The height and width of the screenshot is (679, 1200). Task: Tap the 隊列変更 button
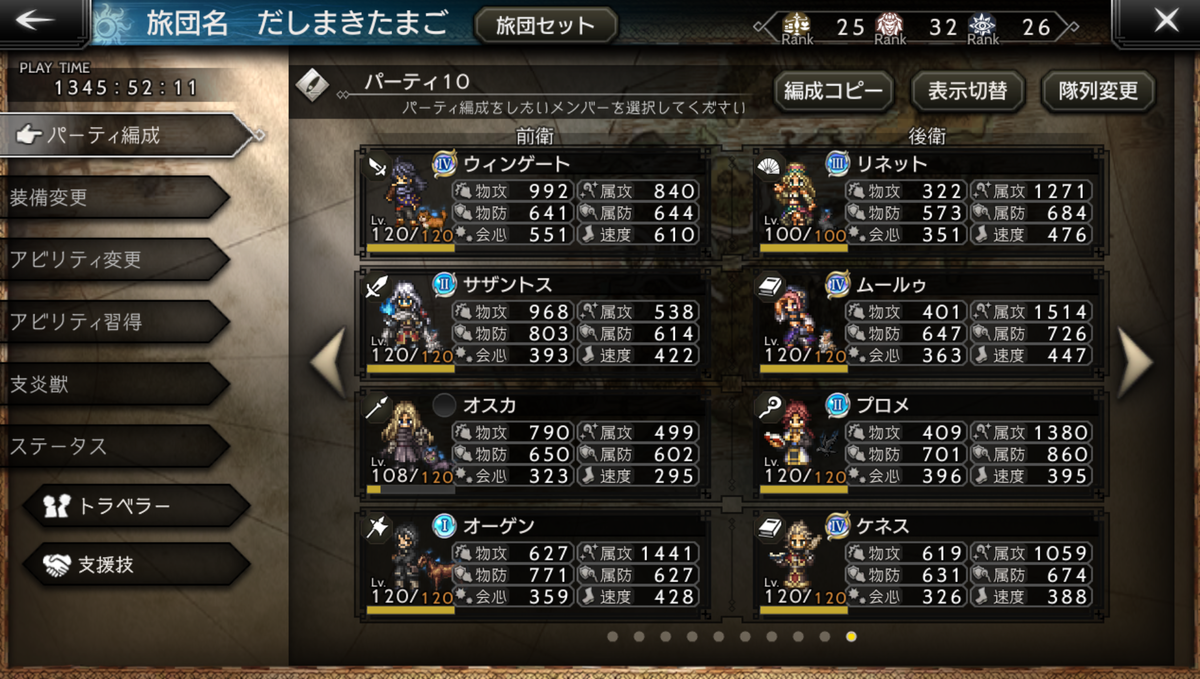pos(1098,91)
